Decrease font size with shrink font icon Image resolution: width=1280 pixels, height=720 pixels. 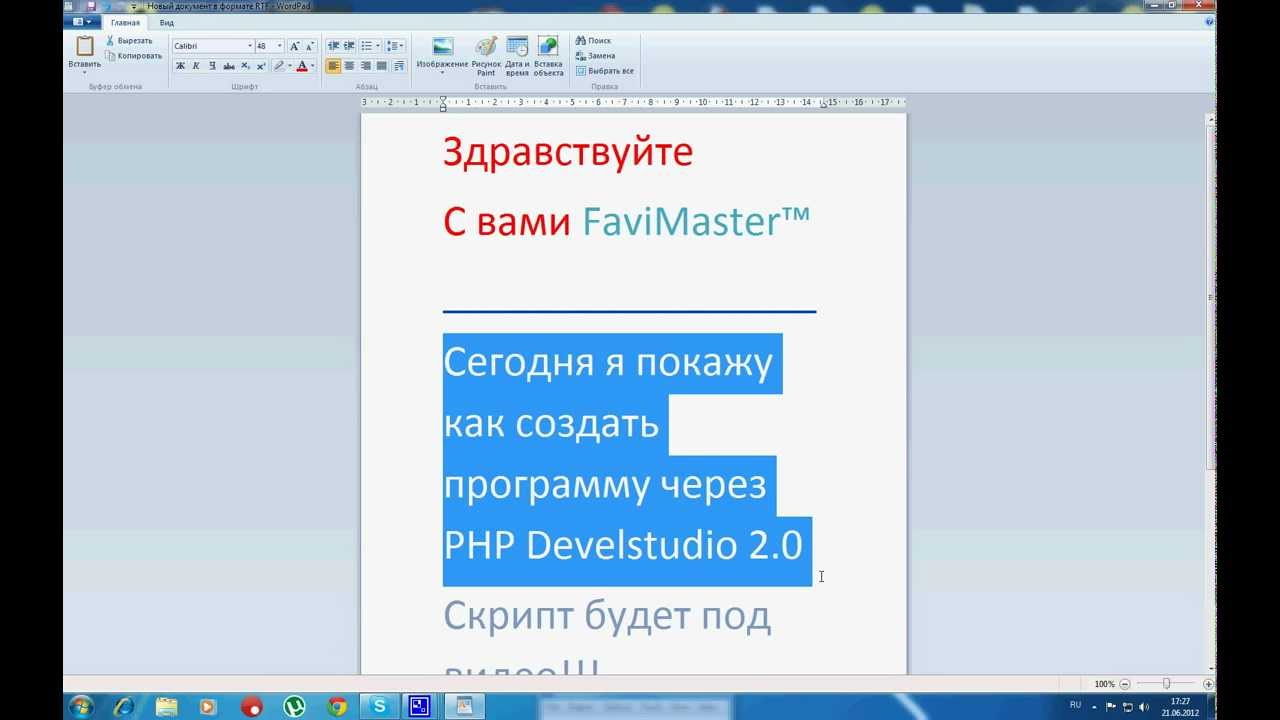click(310, 46)
